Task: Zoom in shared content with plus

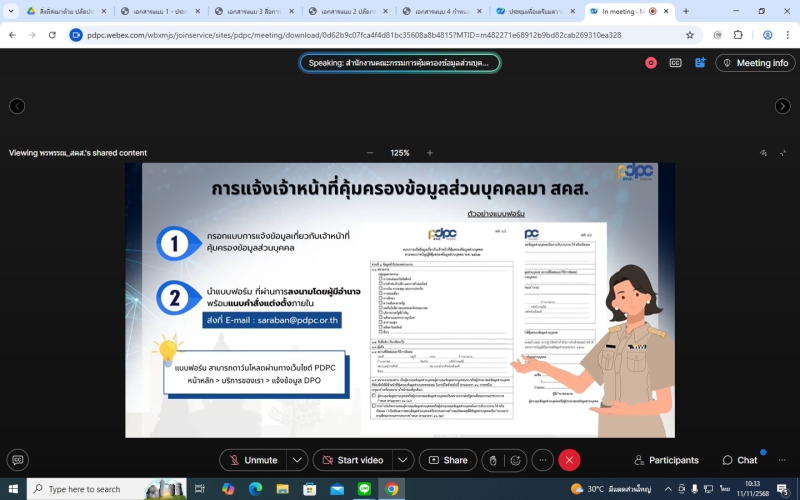Action: [430, 153]
